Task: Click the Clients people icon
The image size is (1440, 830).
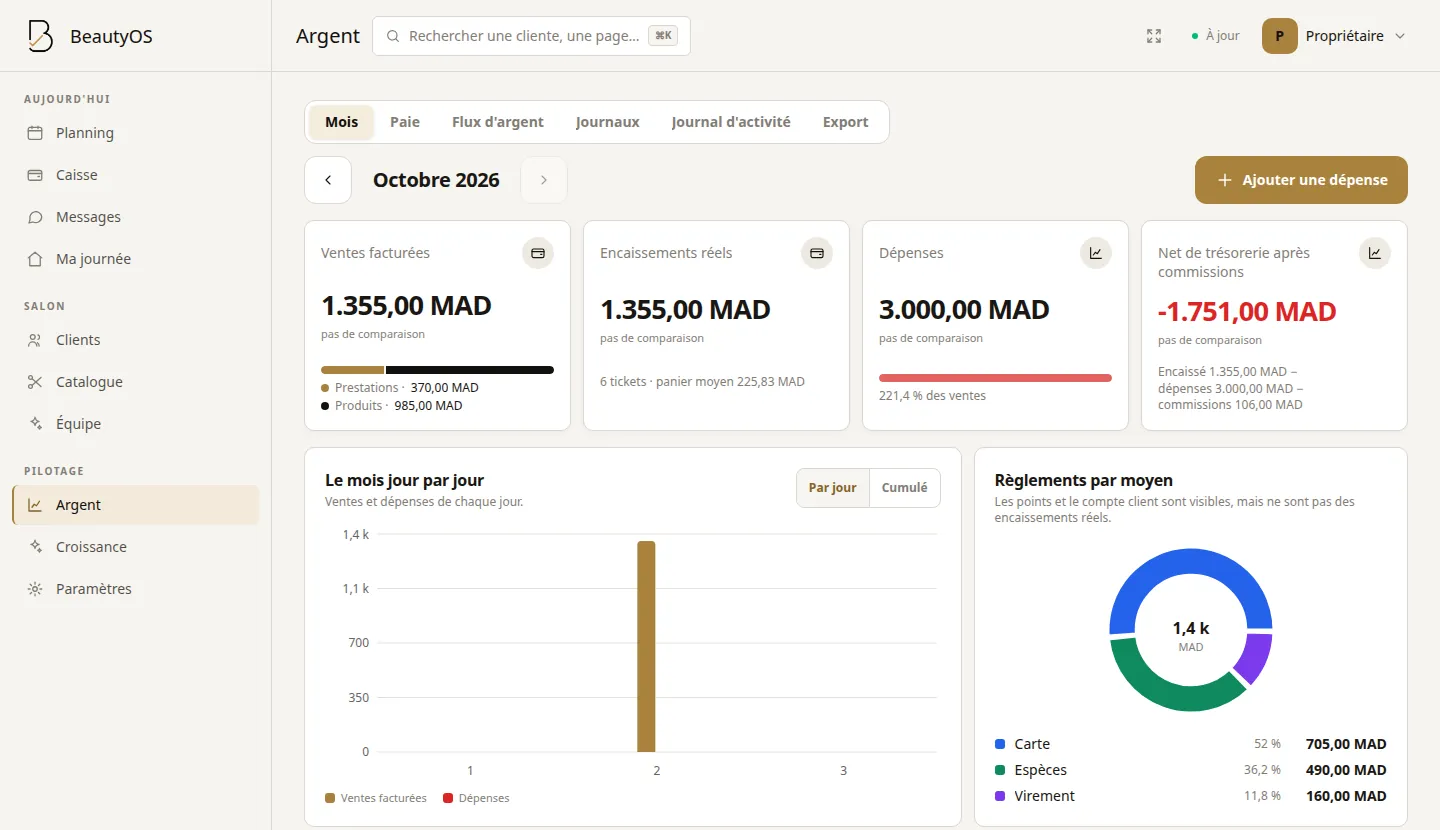Action: 35,340
